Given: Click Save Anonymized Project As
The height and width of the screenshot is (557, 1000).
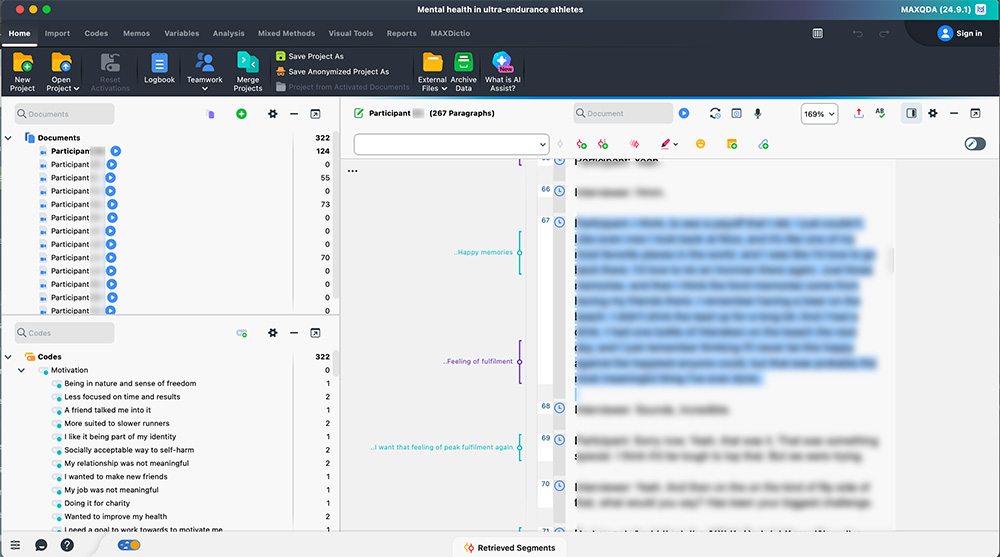Looking at the screenshot, I should [337, 72].
